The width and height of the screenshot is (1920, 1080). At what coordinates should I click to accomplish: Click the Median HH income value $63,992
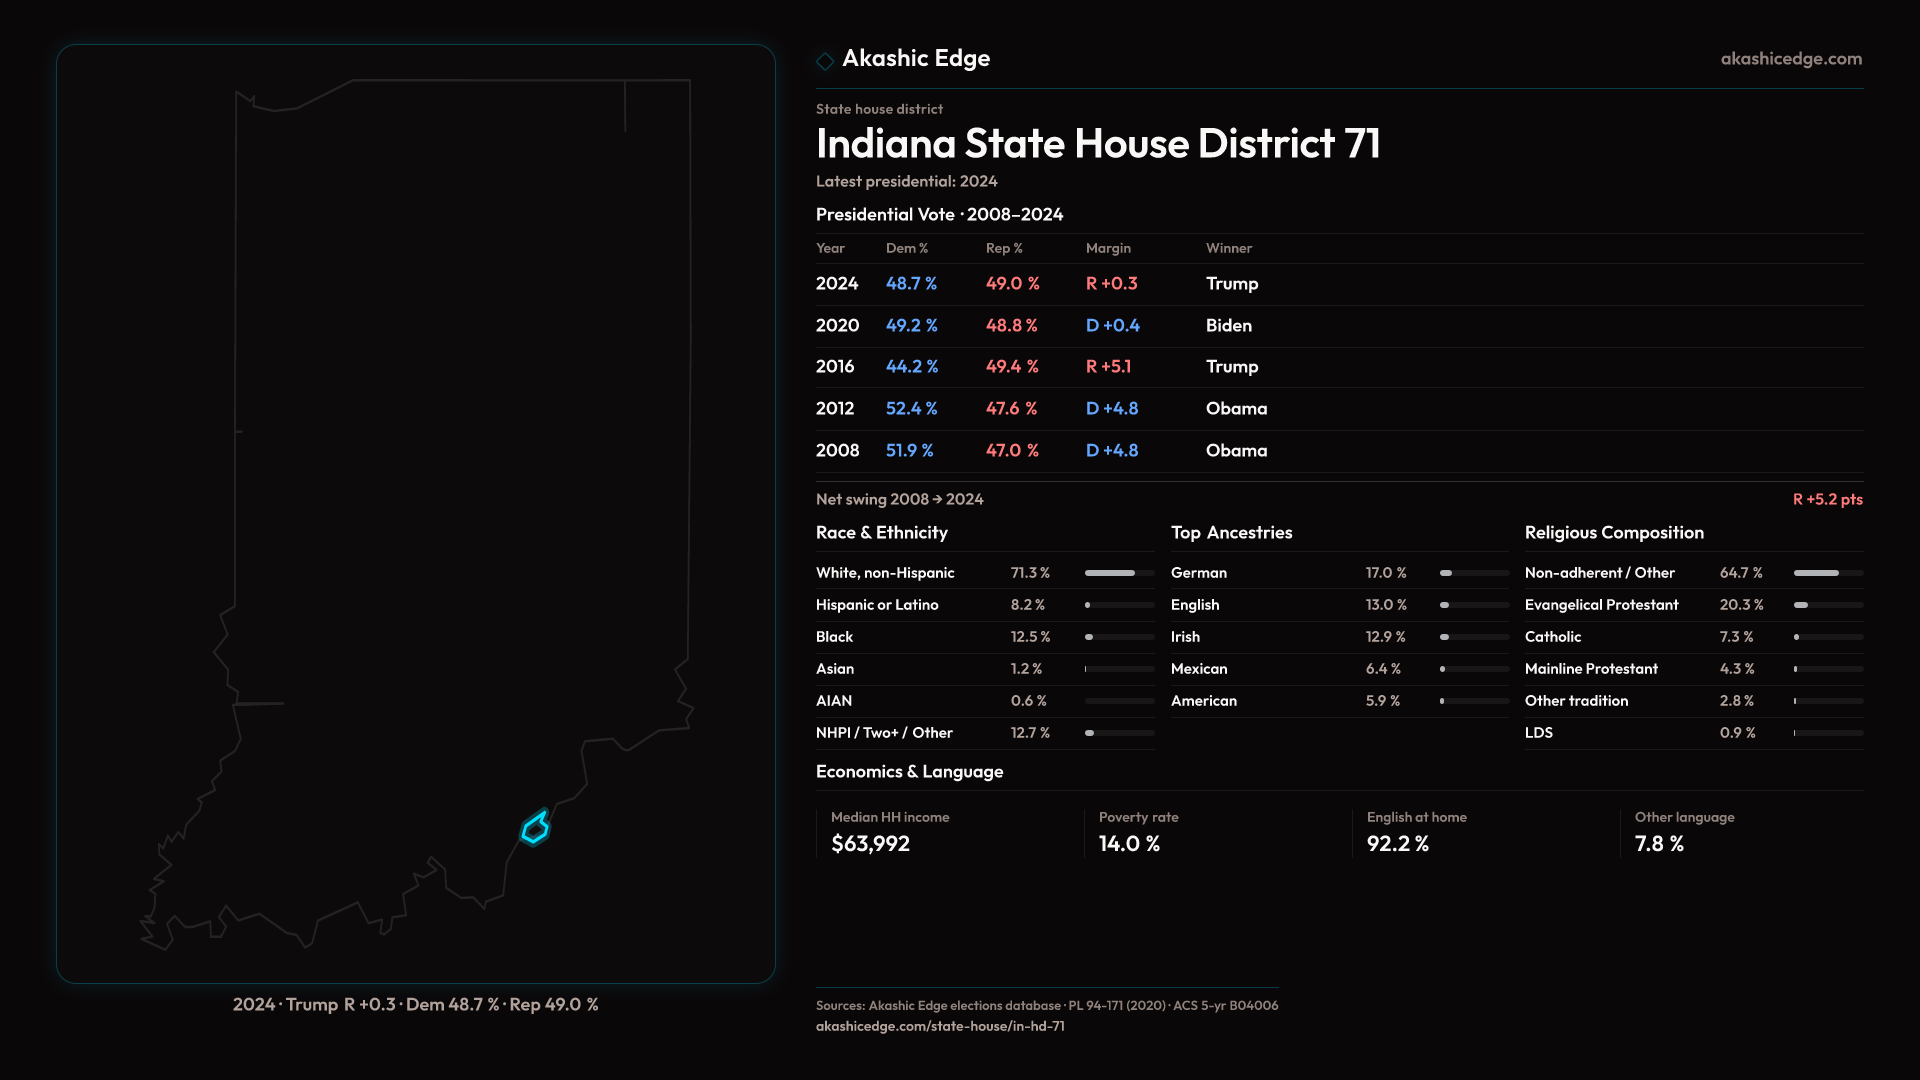pos(870,844)
